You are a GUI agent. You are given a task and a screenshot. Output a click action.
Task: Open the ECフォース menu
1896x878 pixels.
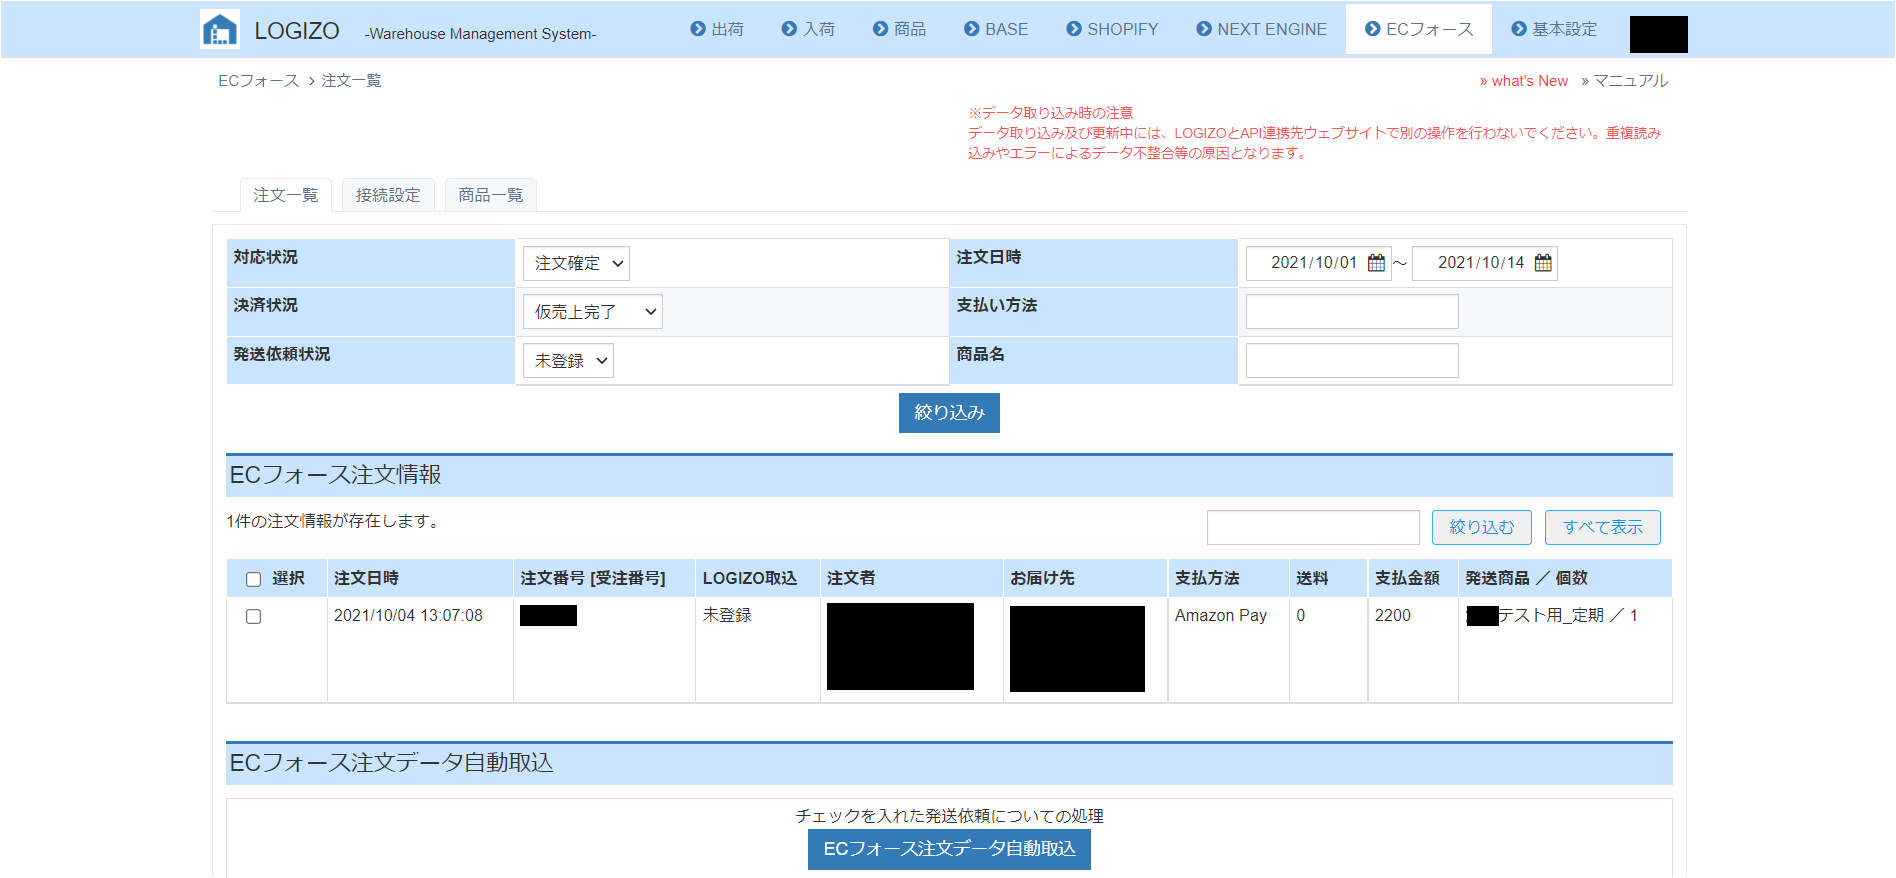1419,29
